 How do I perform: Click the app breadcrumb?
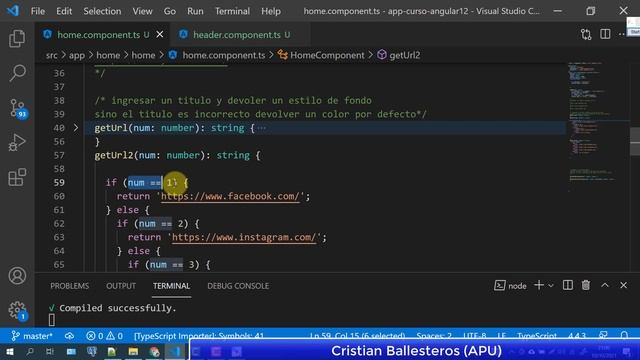77,55
